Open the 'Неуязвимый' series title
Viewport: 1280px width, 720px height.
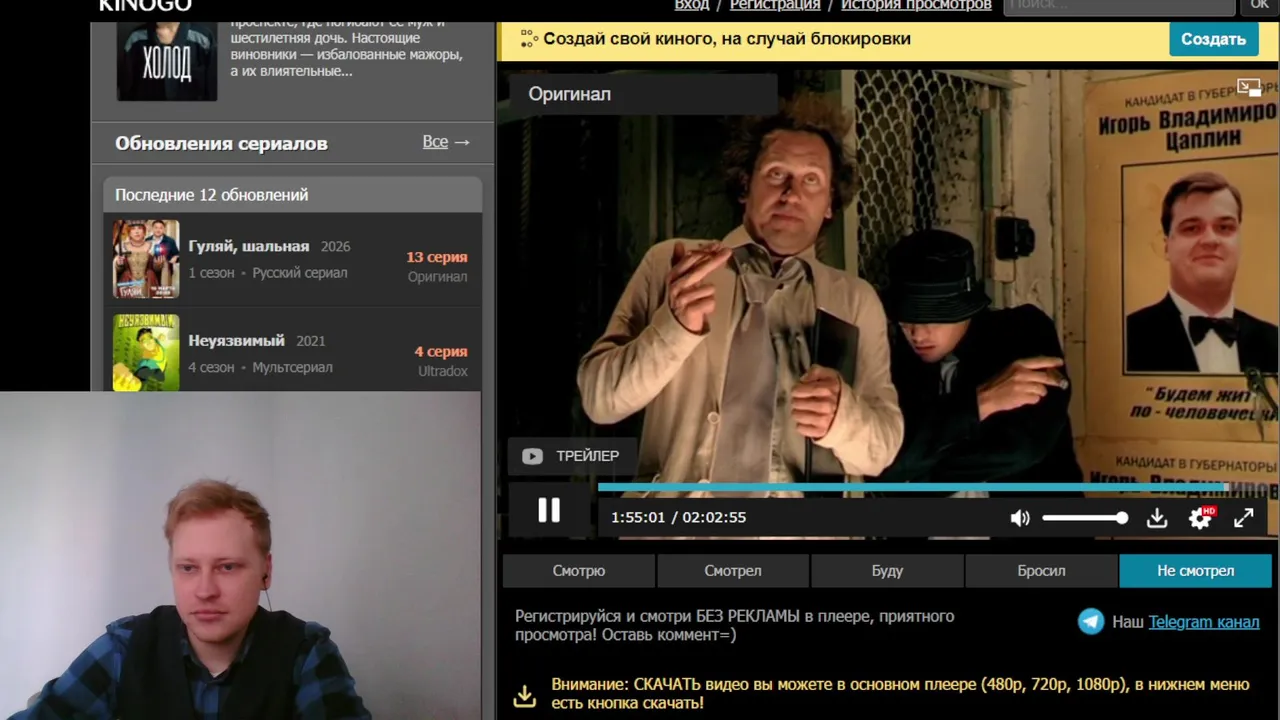click(x=236, y=341)
